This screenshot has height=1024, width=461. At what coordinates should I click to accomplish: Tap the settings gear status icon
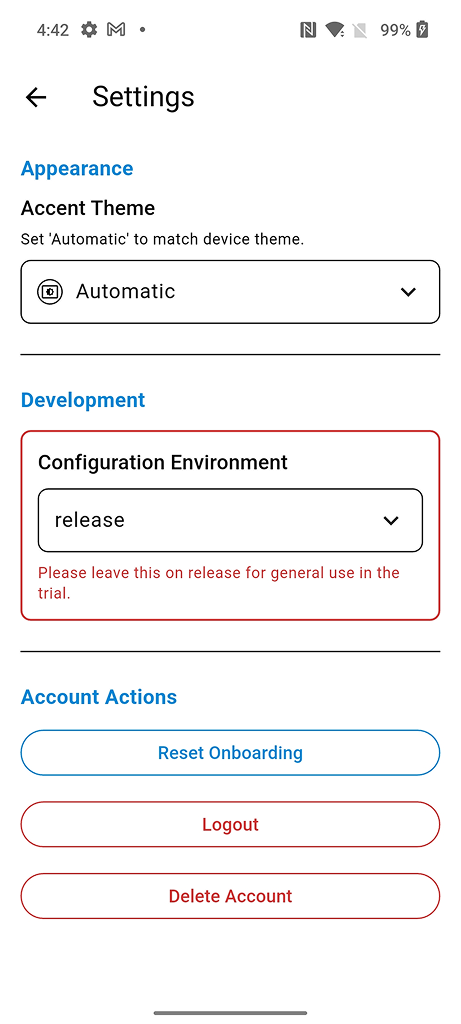click(x=89, y=29)
